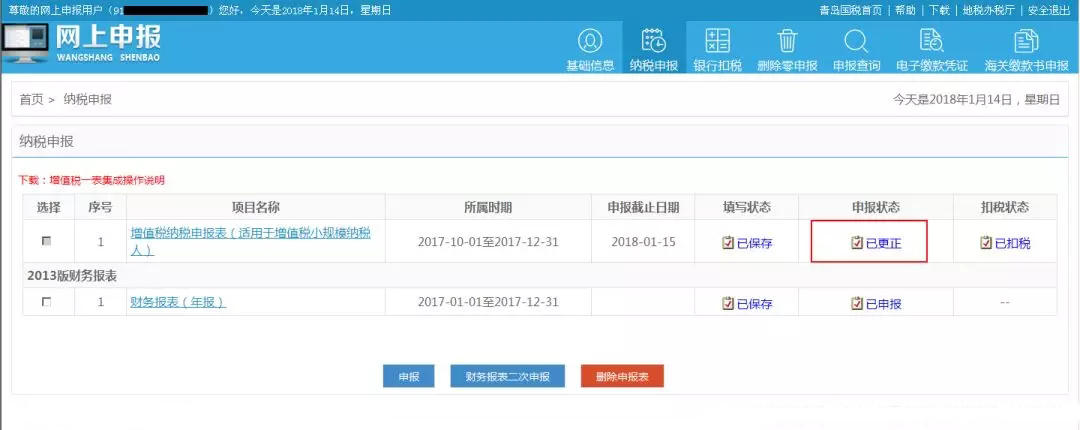Open the 帮助 link in top bar
The width and height of the screenshot is (1080, 430).
coord(905,10)
